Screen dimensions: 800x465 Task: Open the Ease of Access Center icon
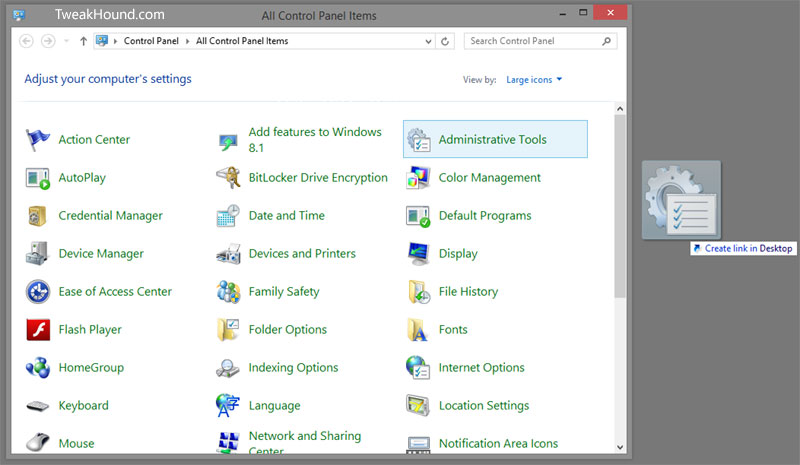coord(38,291)
